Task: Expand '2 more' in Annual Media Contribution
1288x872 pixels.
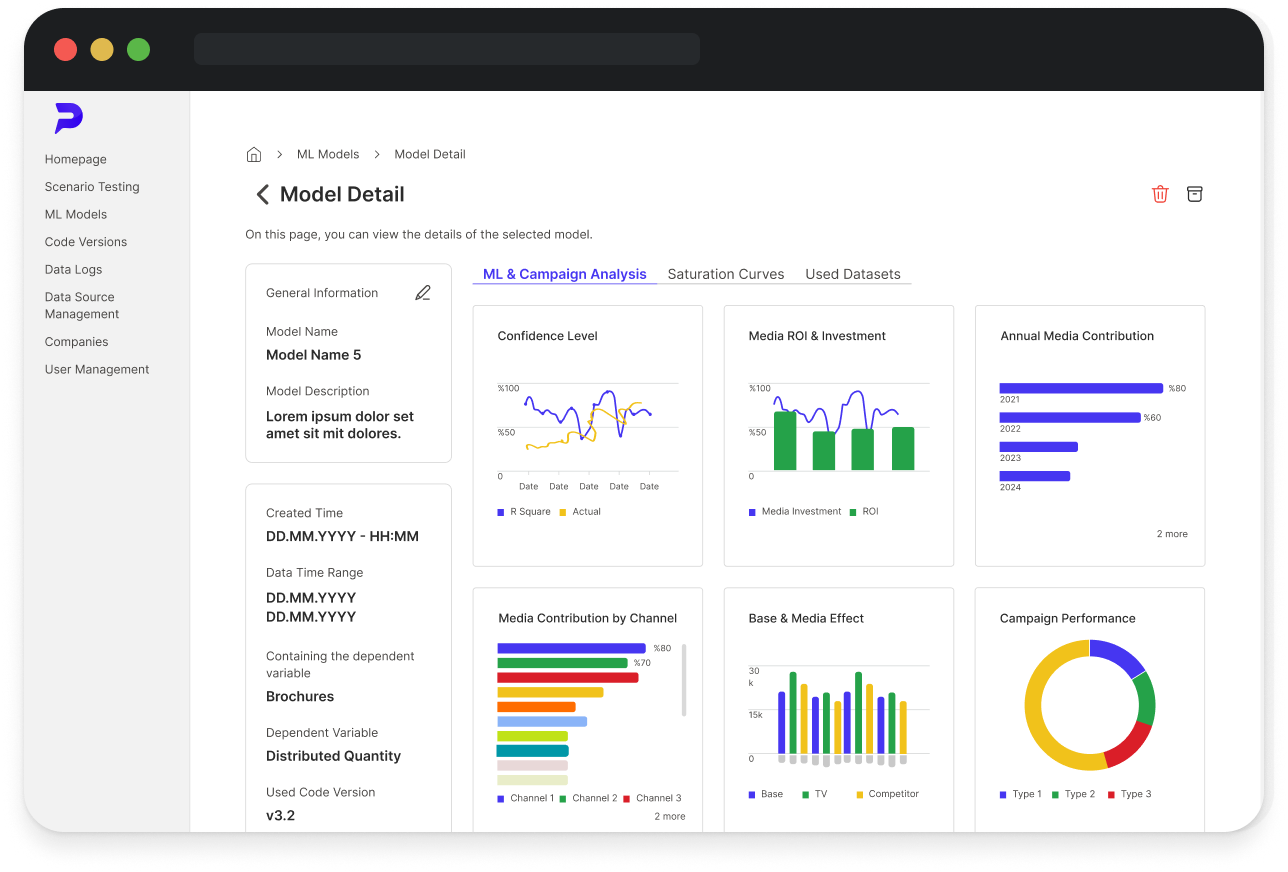Action: pyautogui.click(x=1171, y=534)
